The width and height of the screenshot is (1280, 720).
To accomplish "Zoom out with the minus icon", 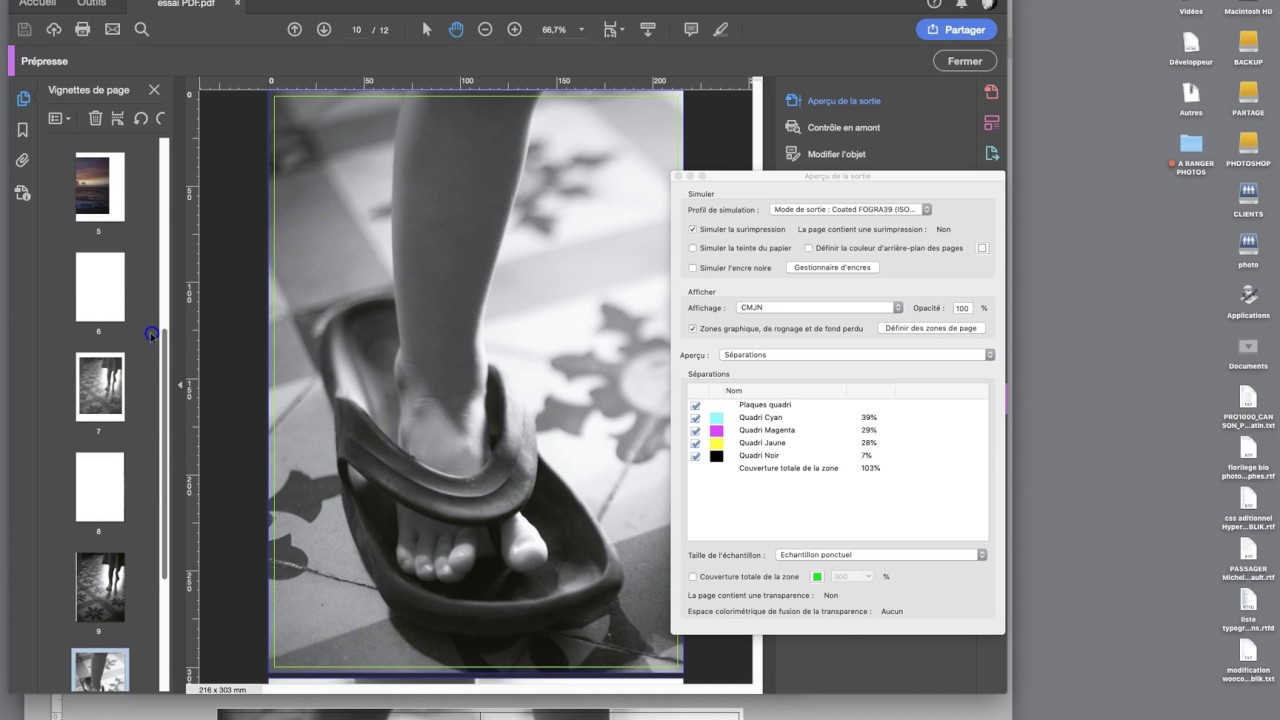I will point(485,30).
